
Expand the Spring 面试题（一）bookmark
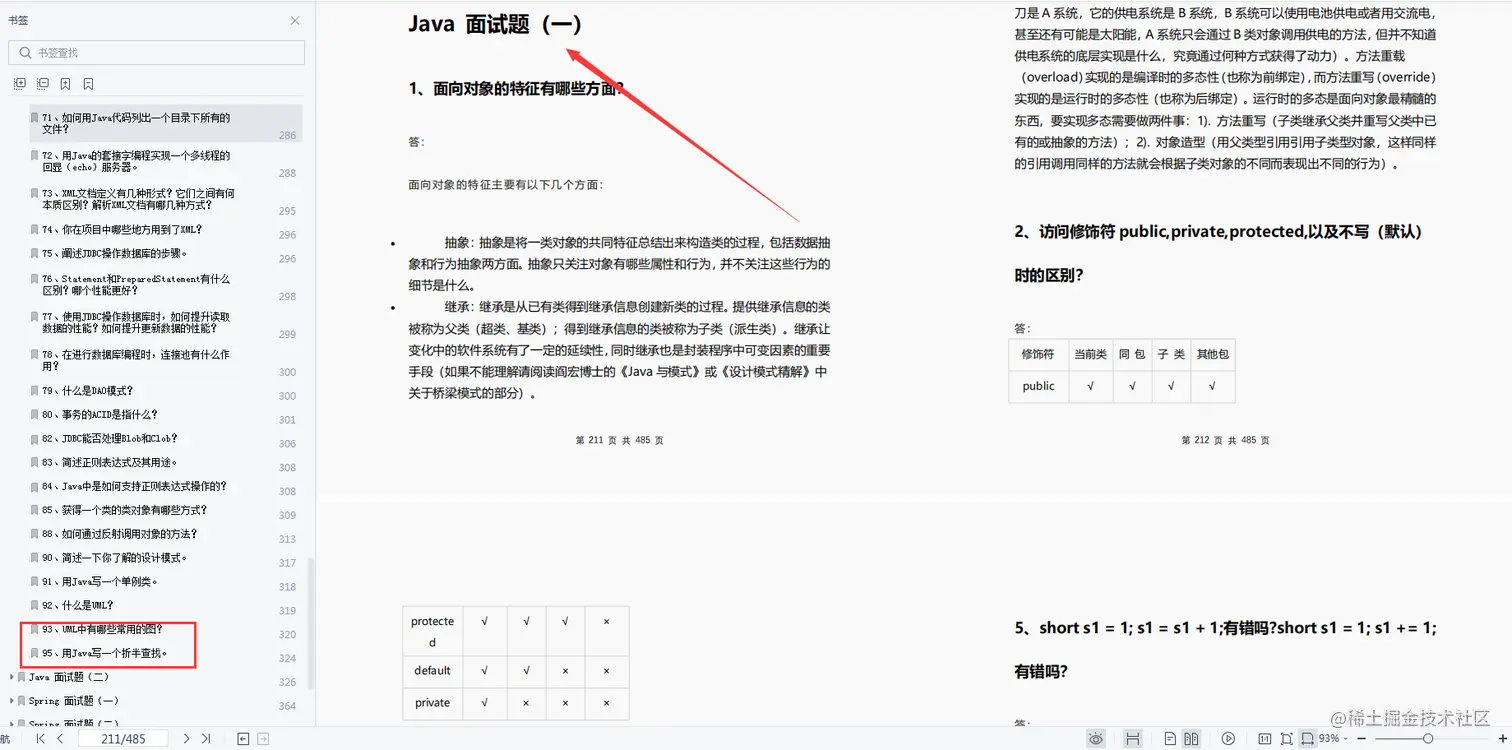coord(10,701)
